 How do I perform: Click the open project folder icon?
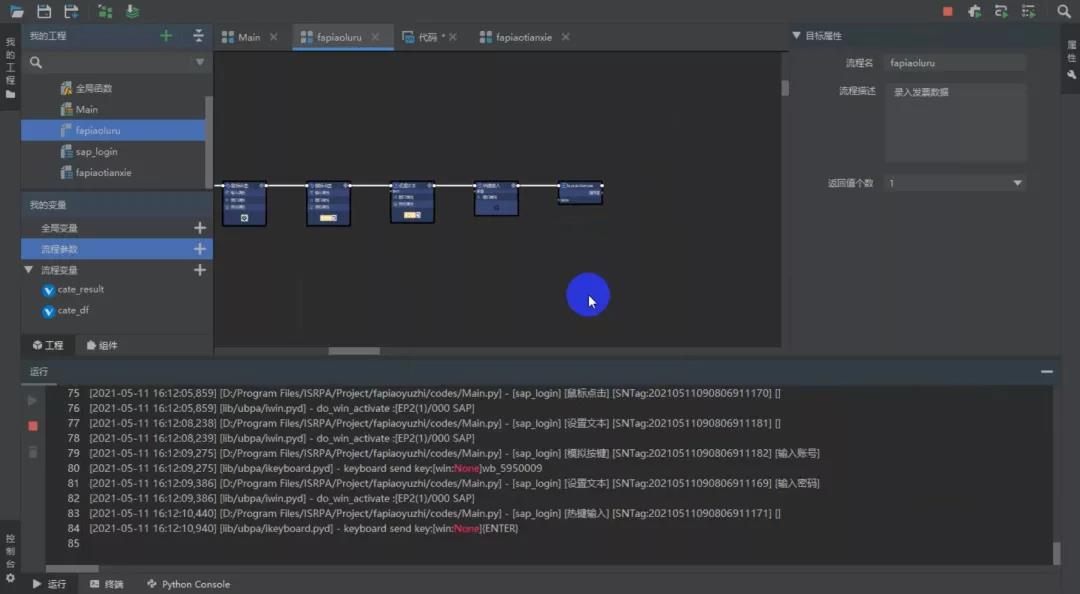pyautogui.click(x=17, y=11)
